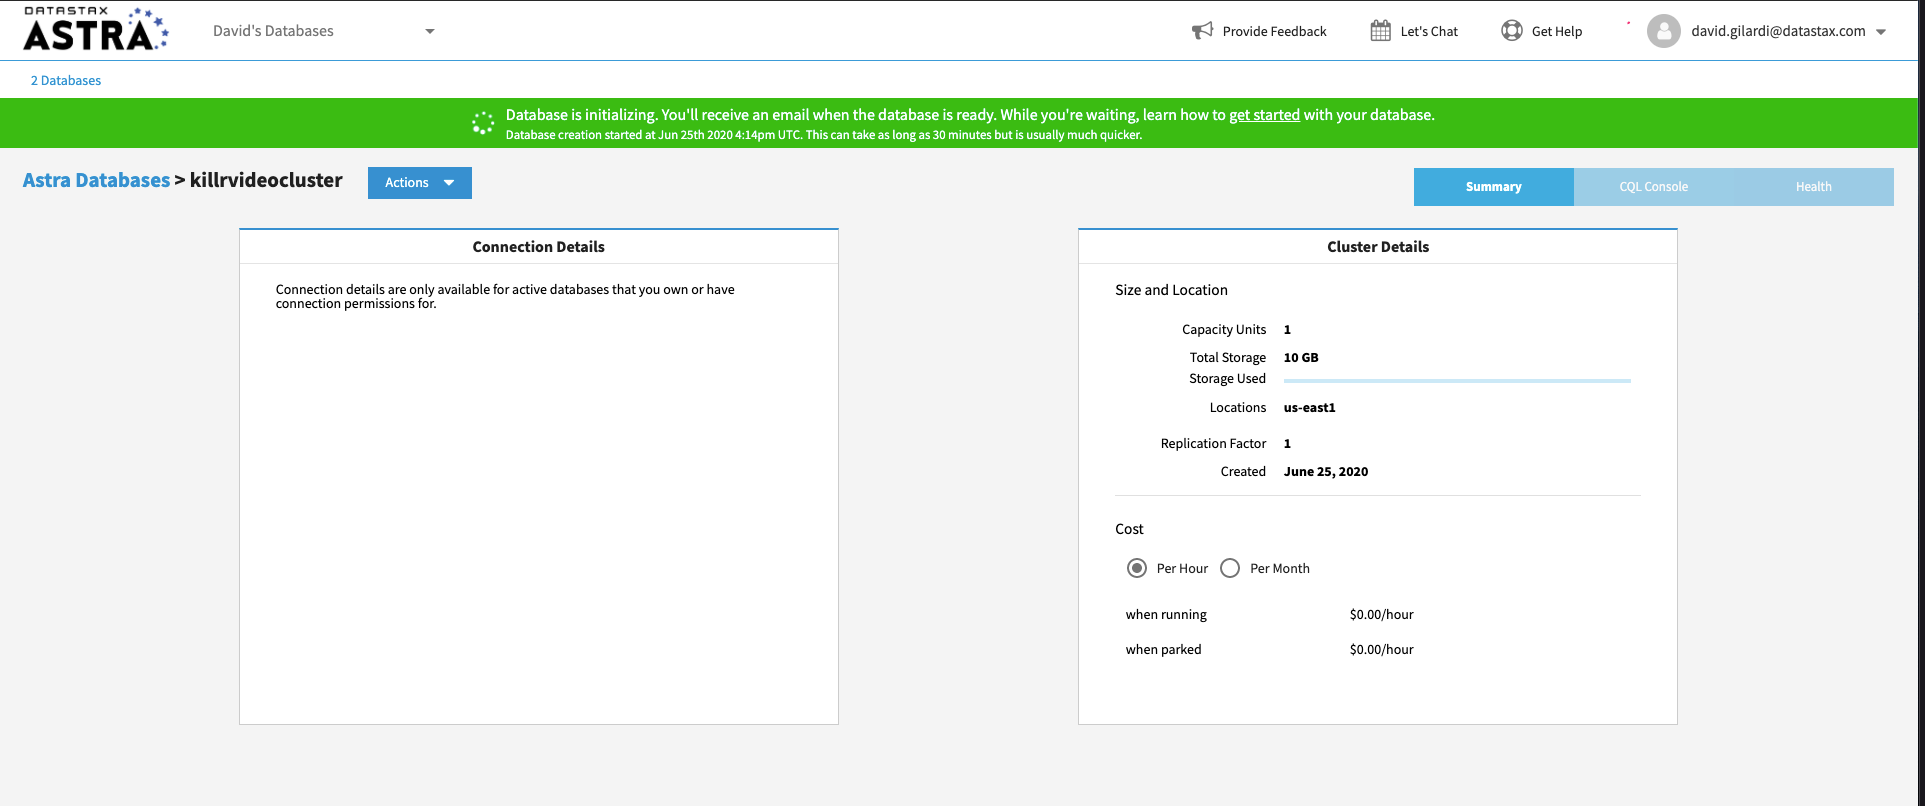Click the 10 GB total storage value
This screenshot has height=806, width=1925.
[1300, 358]
